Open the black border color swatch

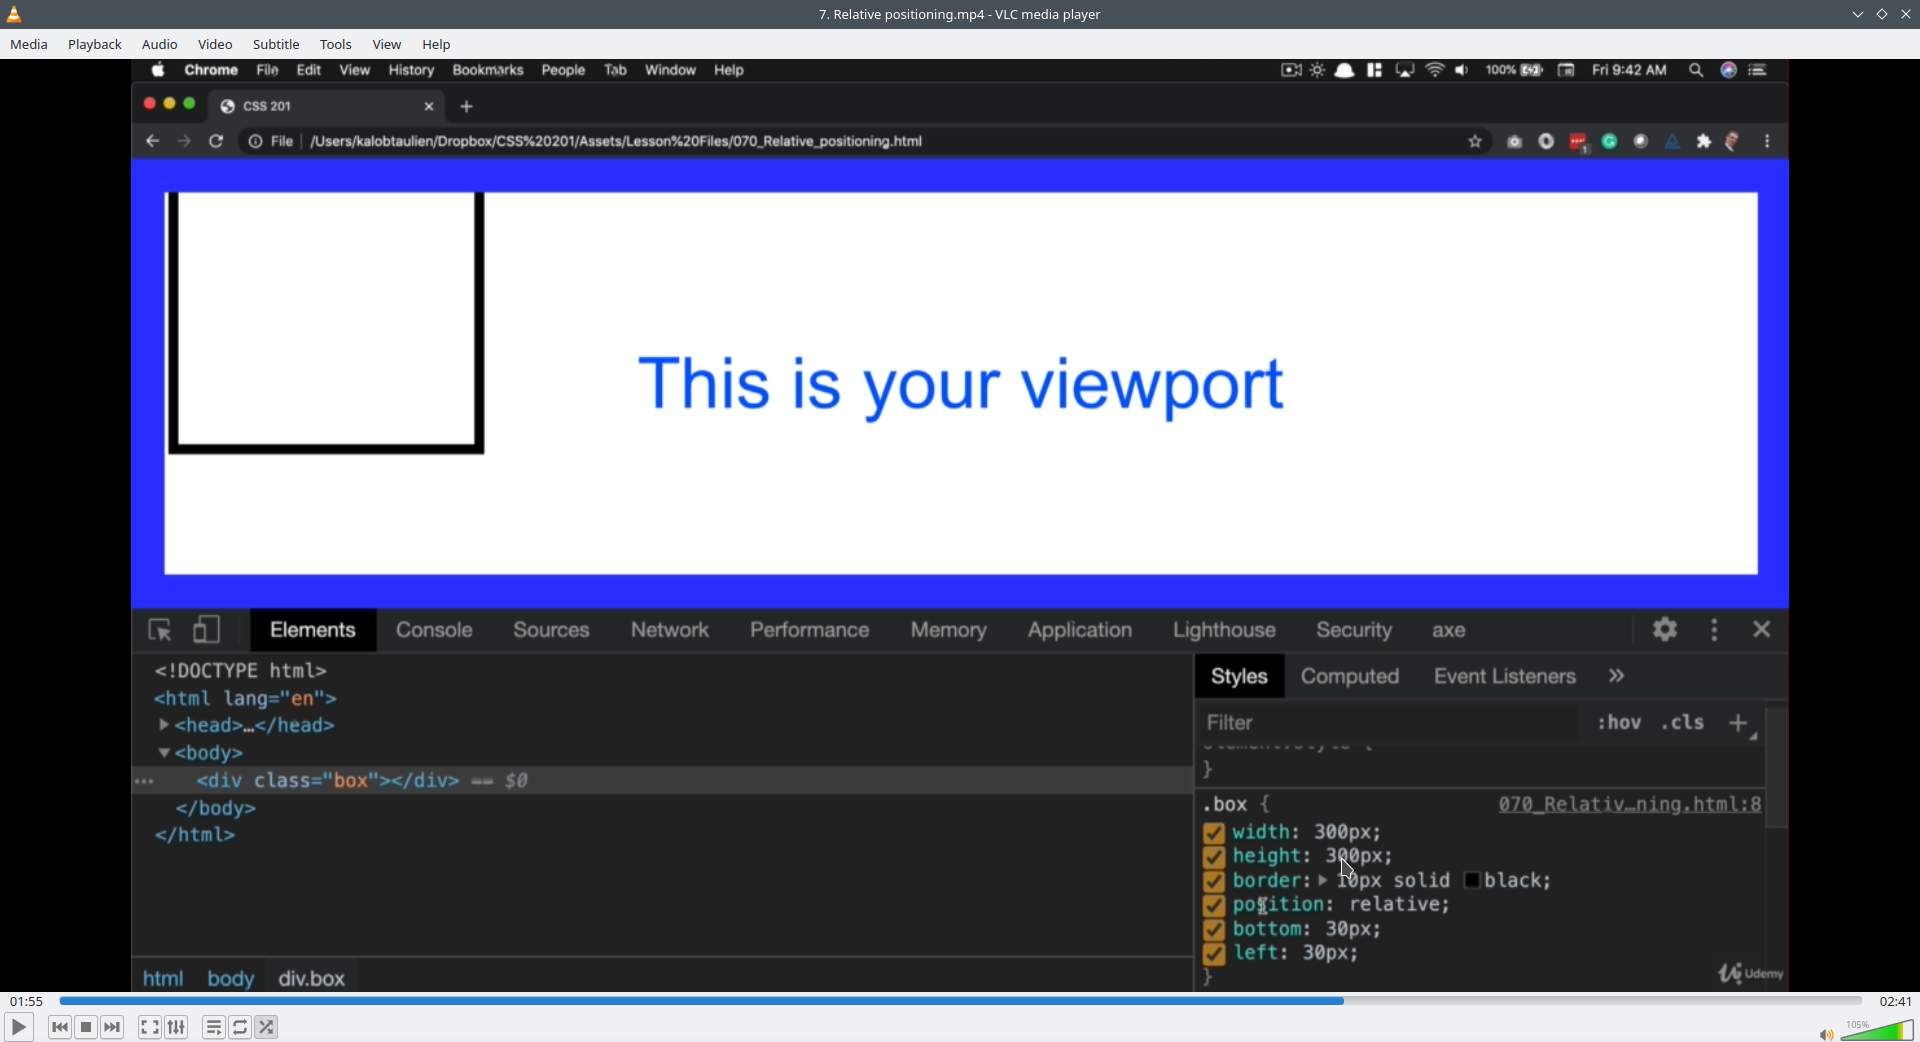pos(1472,881)
